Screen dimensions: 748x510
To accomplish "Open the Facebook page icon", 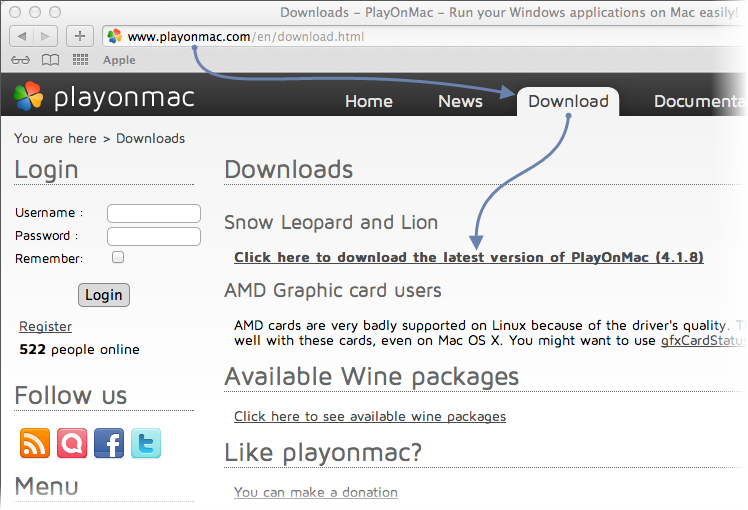I will point(109,443).
